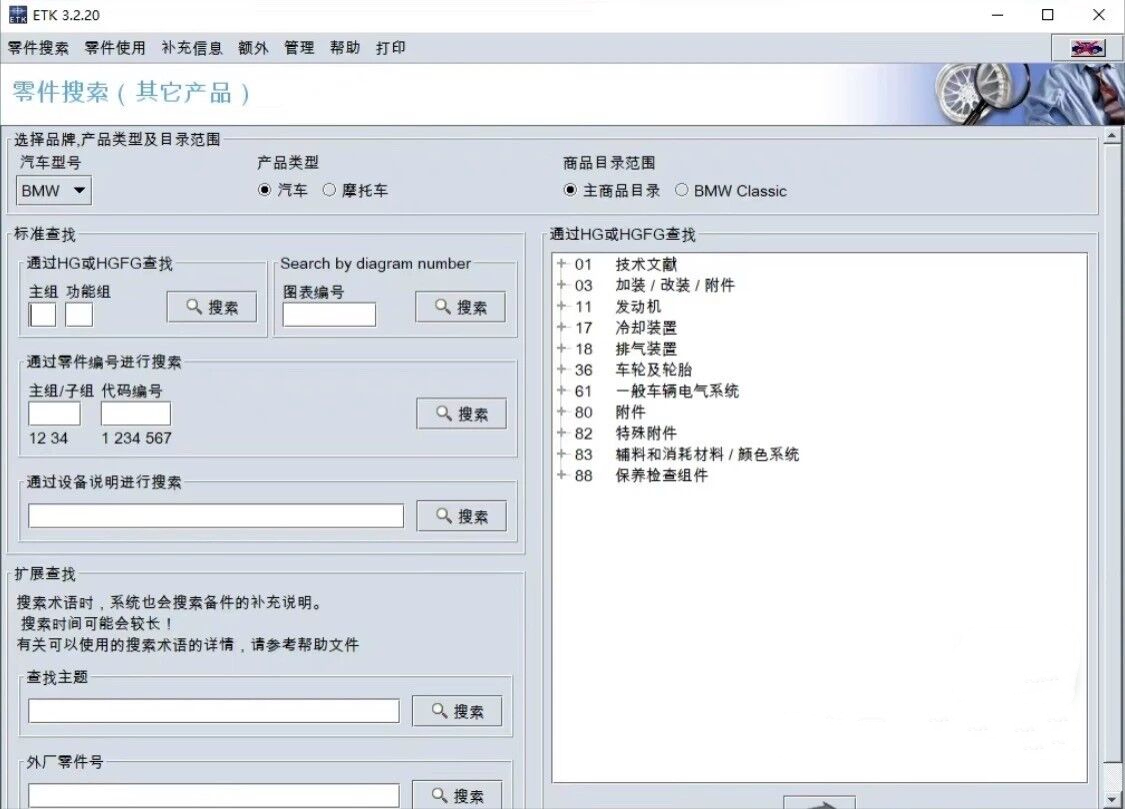Select tree row text 特殊附件
1125x809 pixels.
(x=646, y=432)
